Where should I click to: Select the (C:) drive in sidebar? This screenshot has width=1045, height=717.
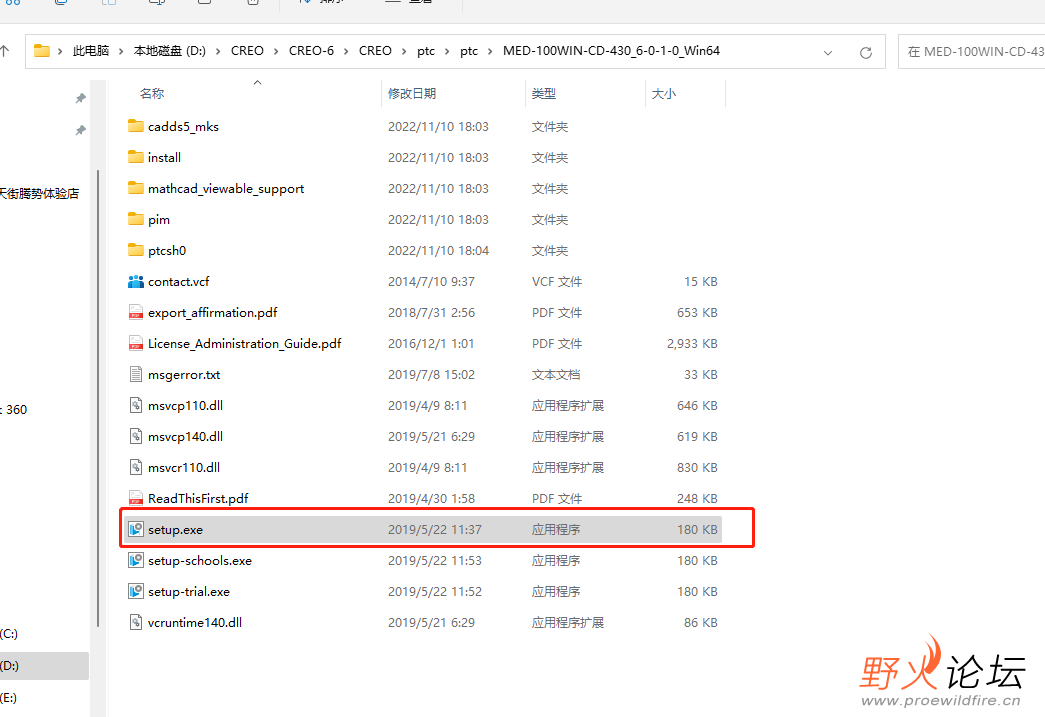tap(9, 634)
